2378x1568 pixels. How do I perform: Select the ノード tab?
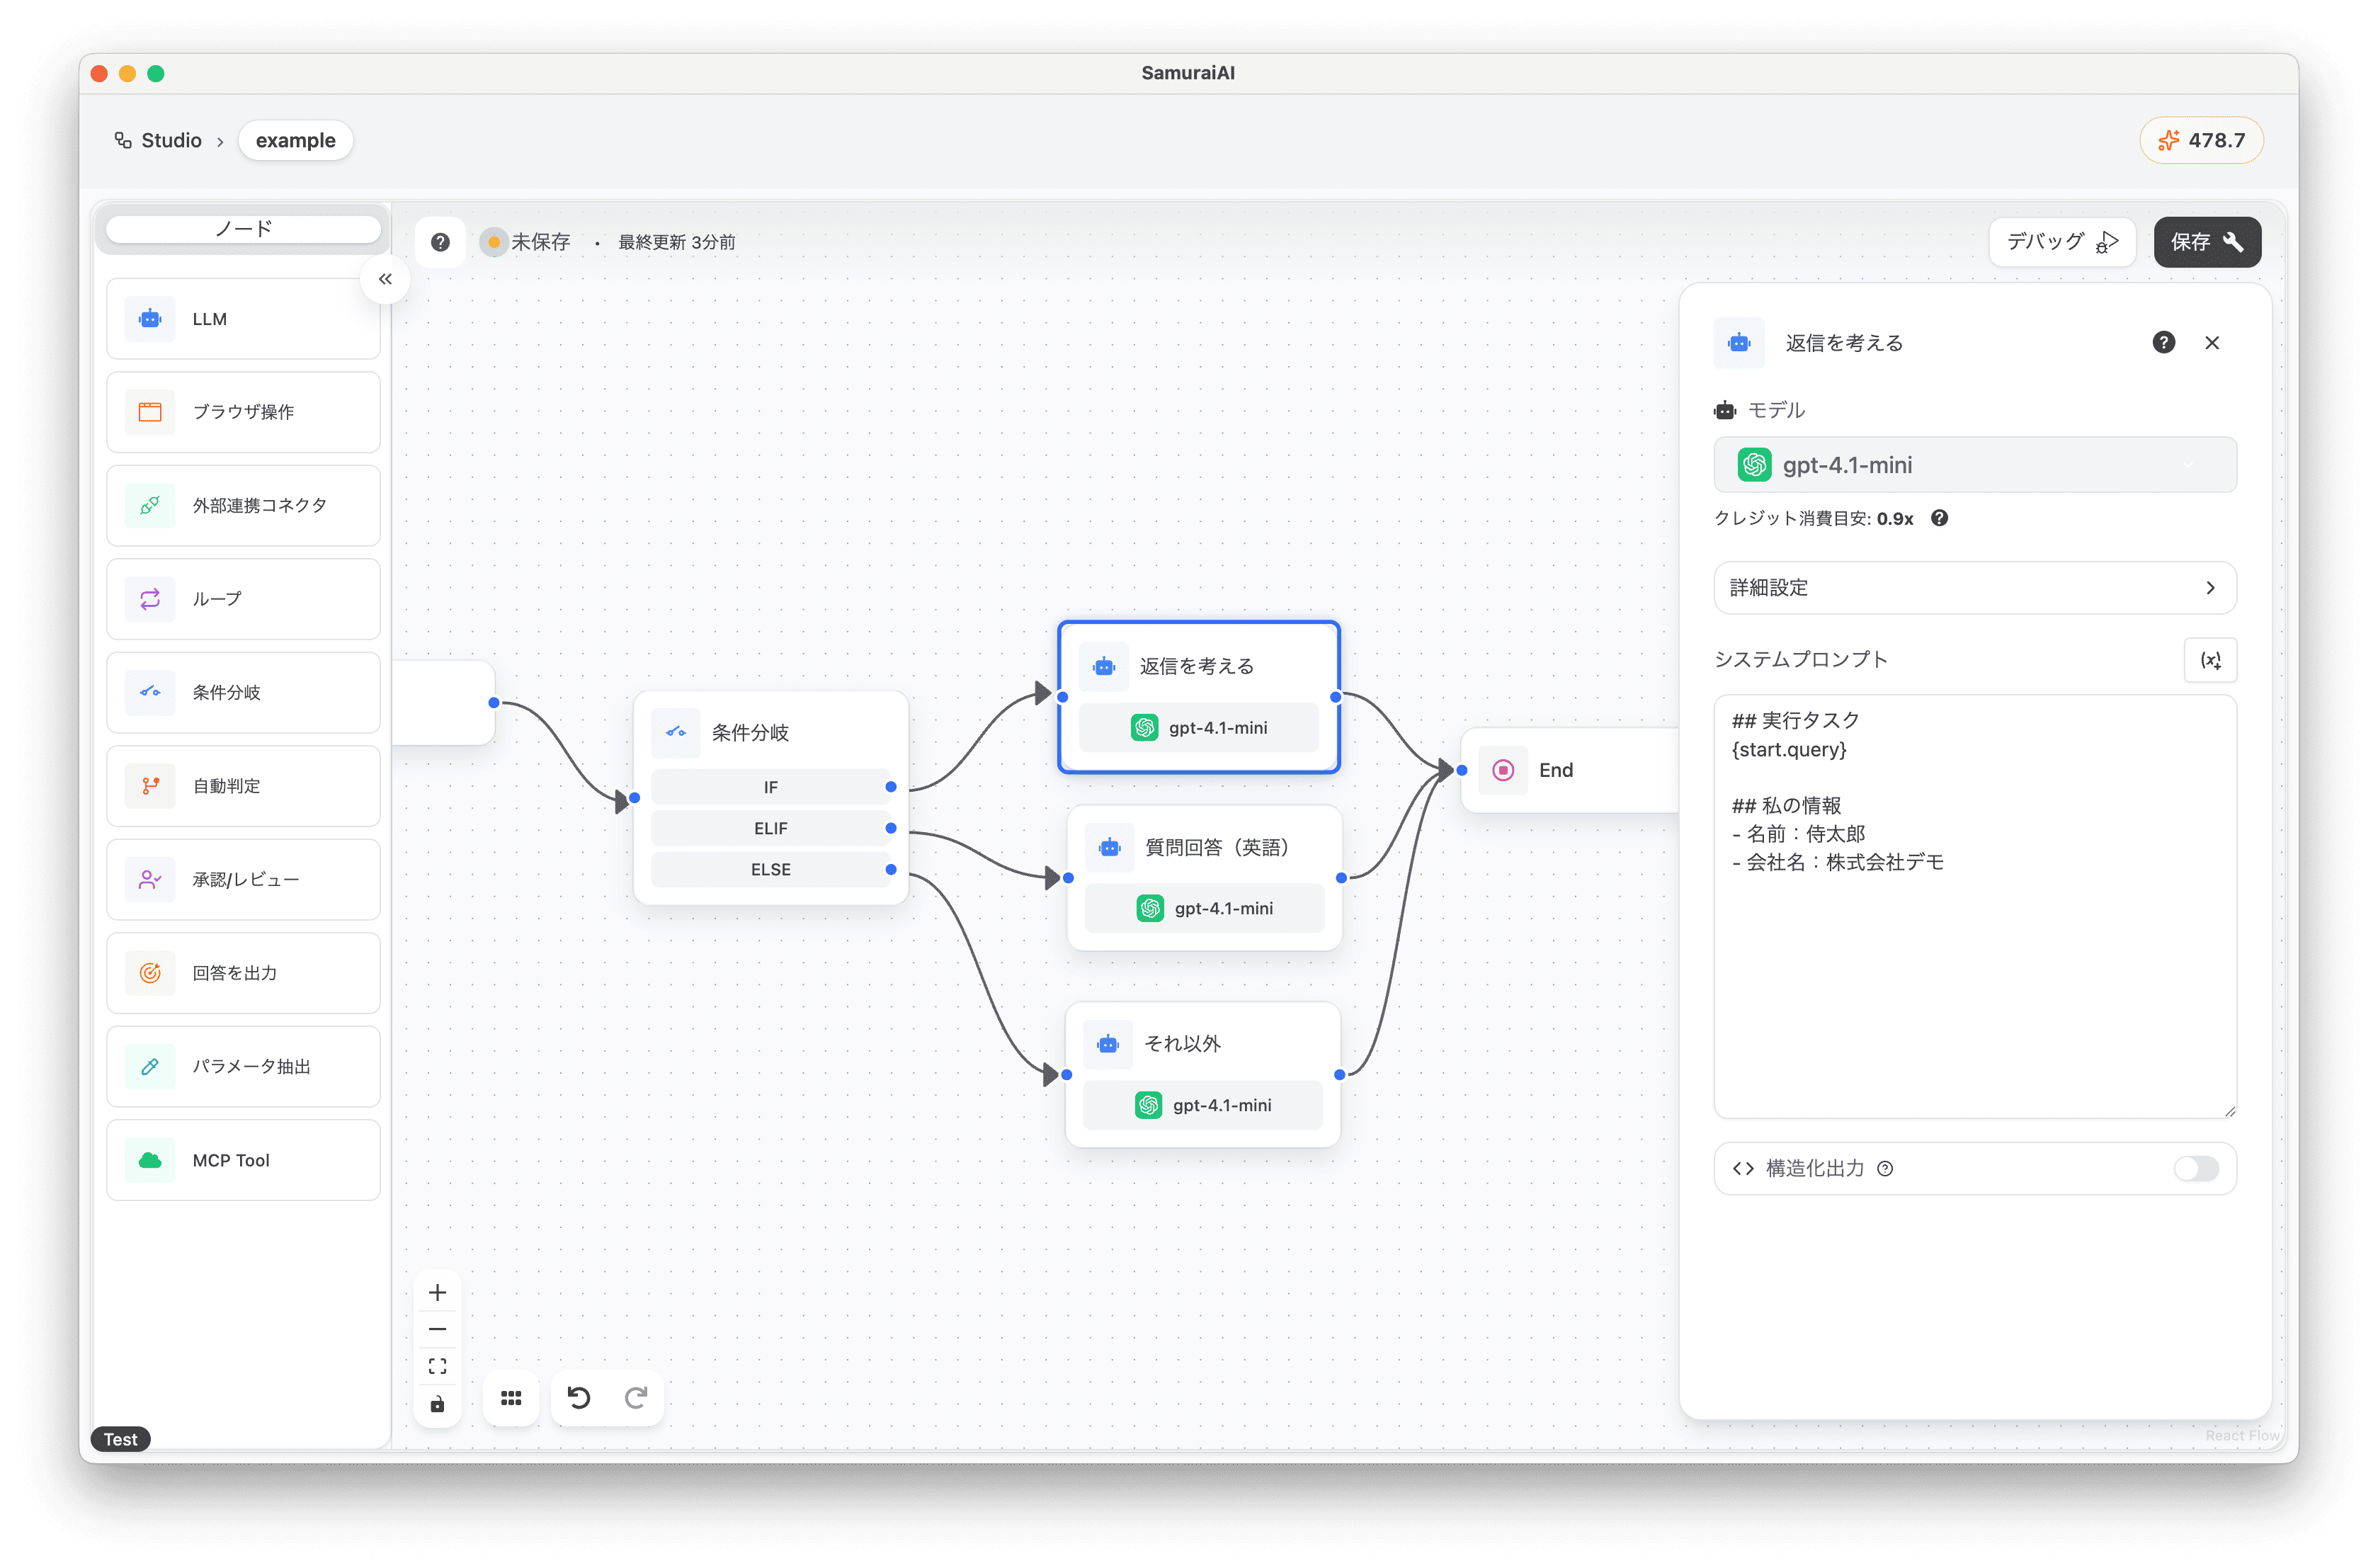[x=243, y=229]
